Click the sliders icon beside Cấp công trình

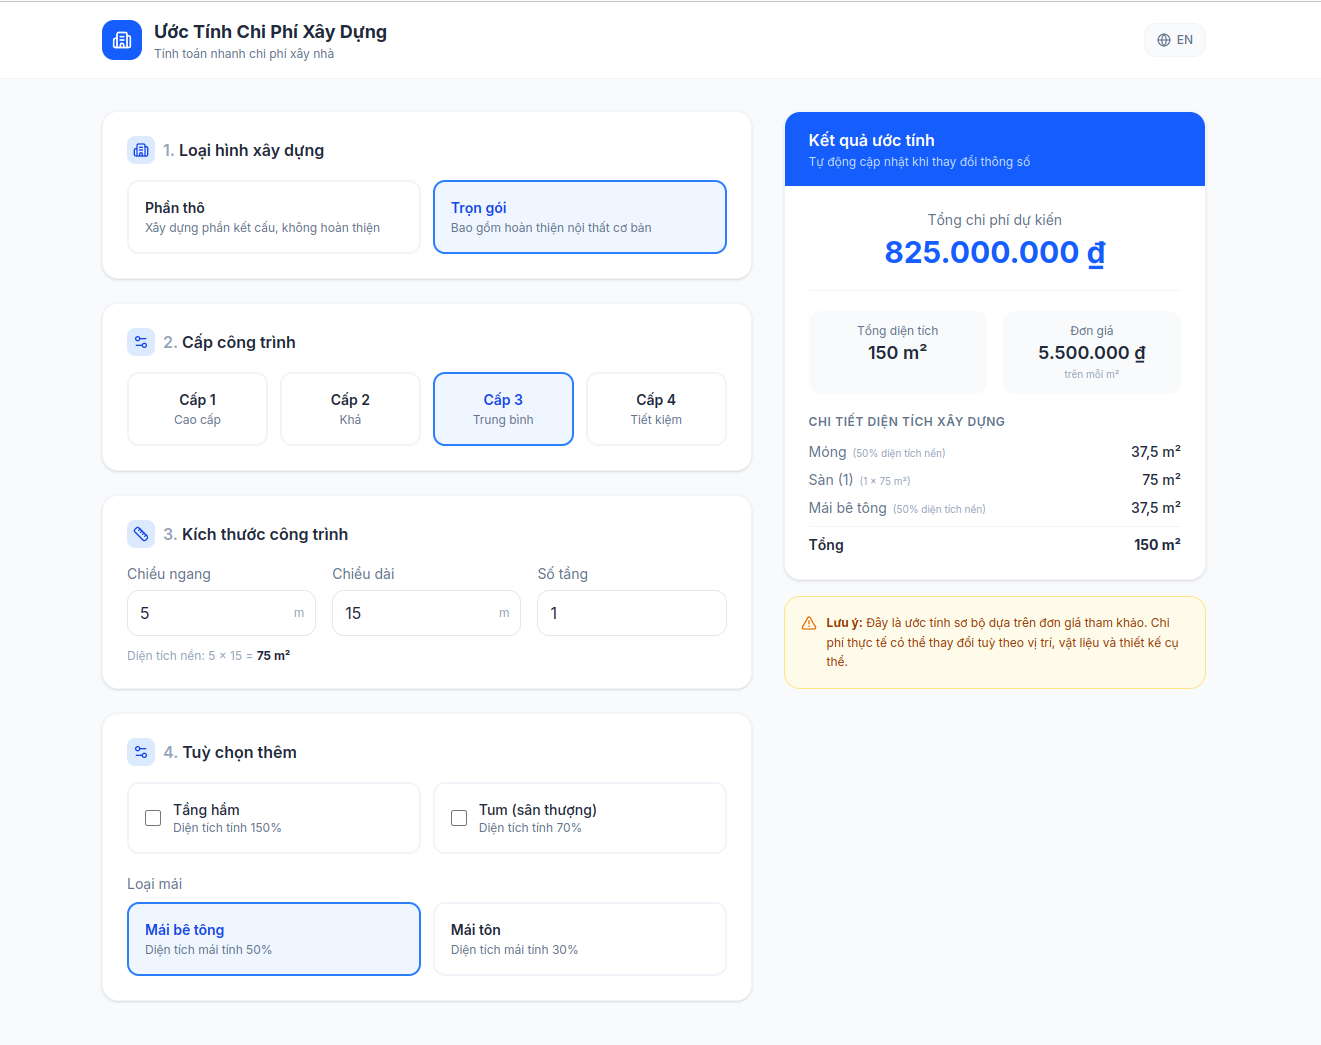point(141,342)
